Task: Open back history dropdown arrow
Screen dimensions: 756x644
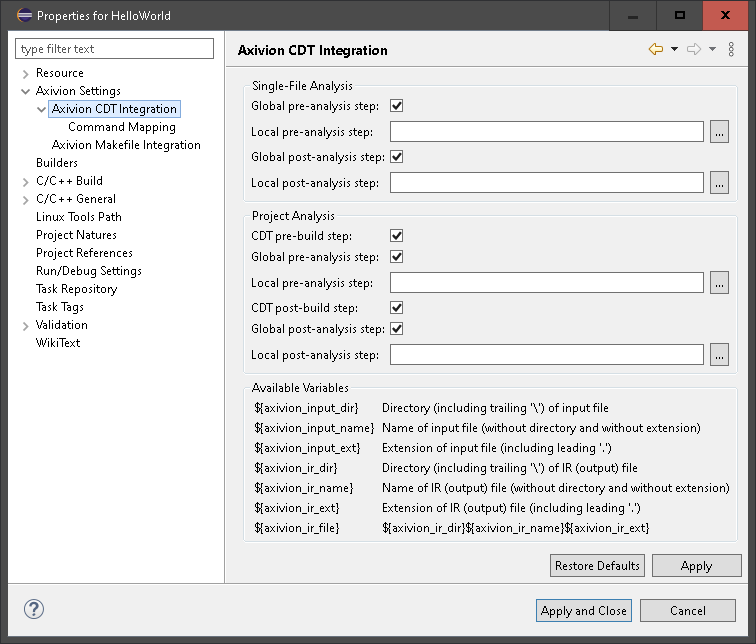Action: (x=675, y=49)
